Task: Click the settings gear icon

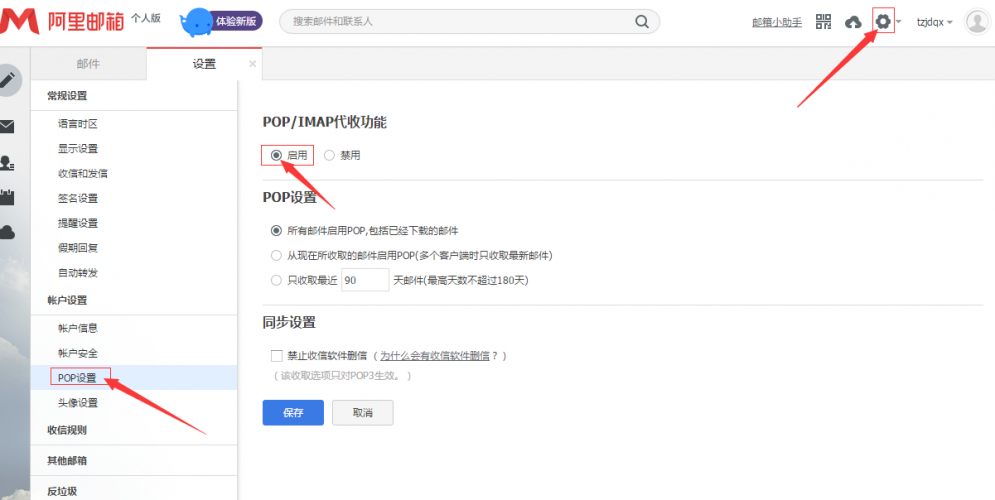Action: coord(883,21)
